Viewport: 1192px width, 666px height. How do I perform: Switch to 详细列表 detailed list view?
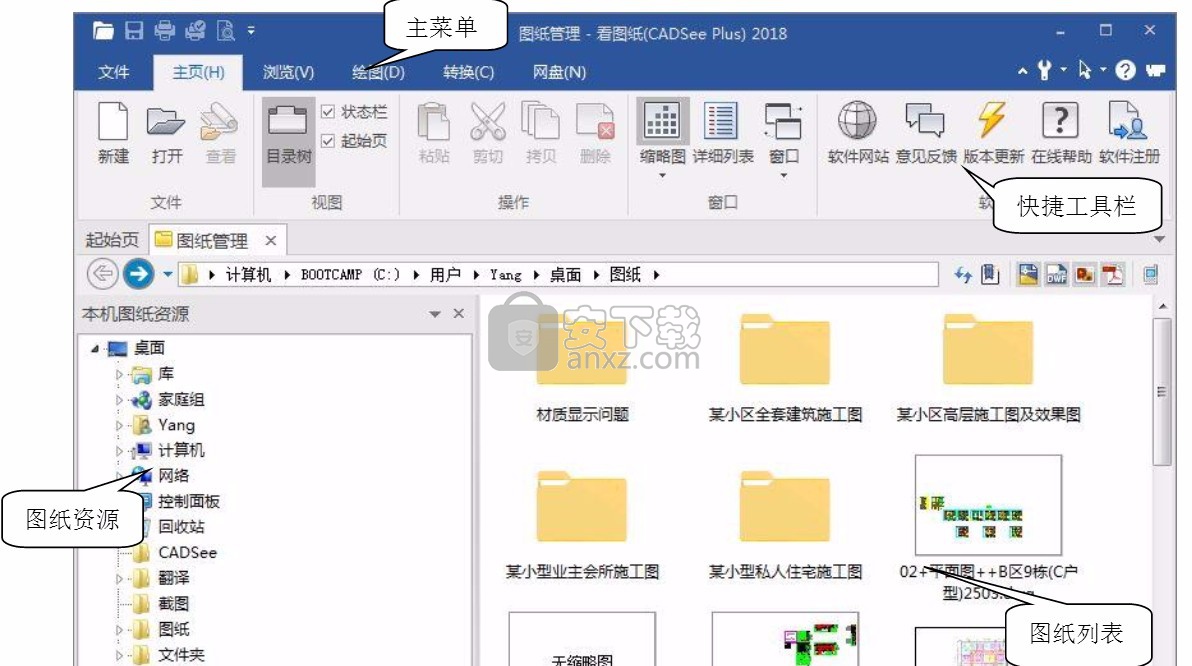point(721,122)
